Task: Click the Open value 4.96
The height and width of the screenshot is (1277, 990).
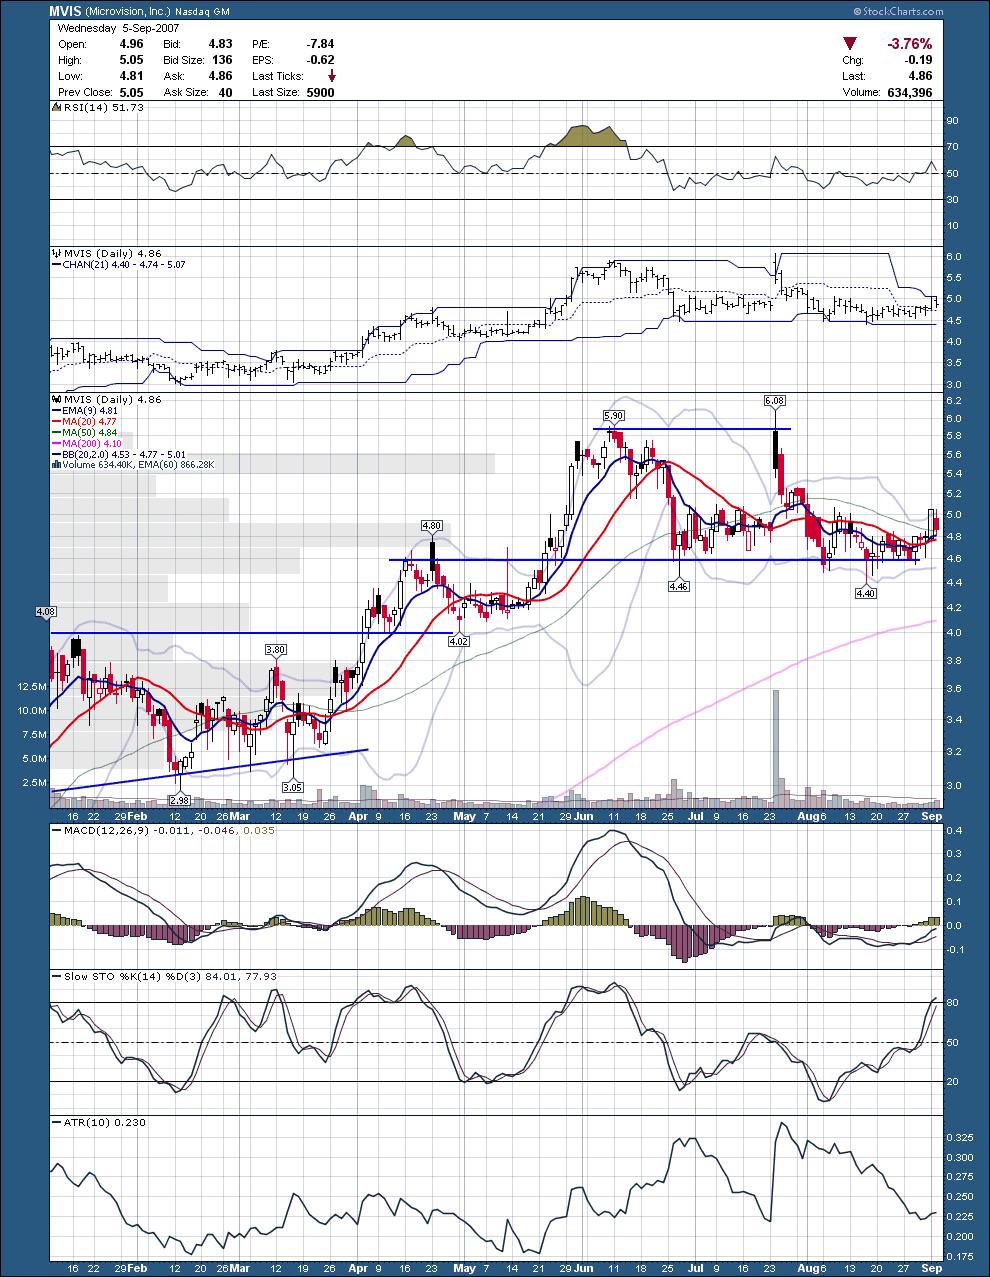Action: (130, 44)
